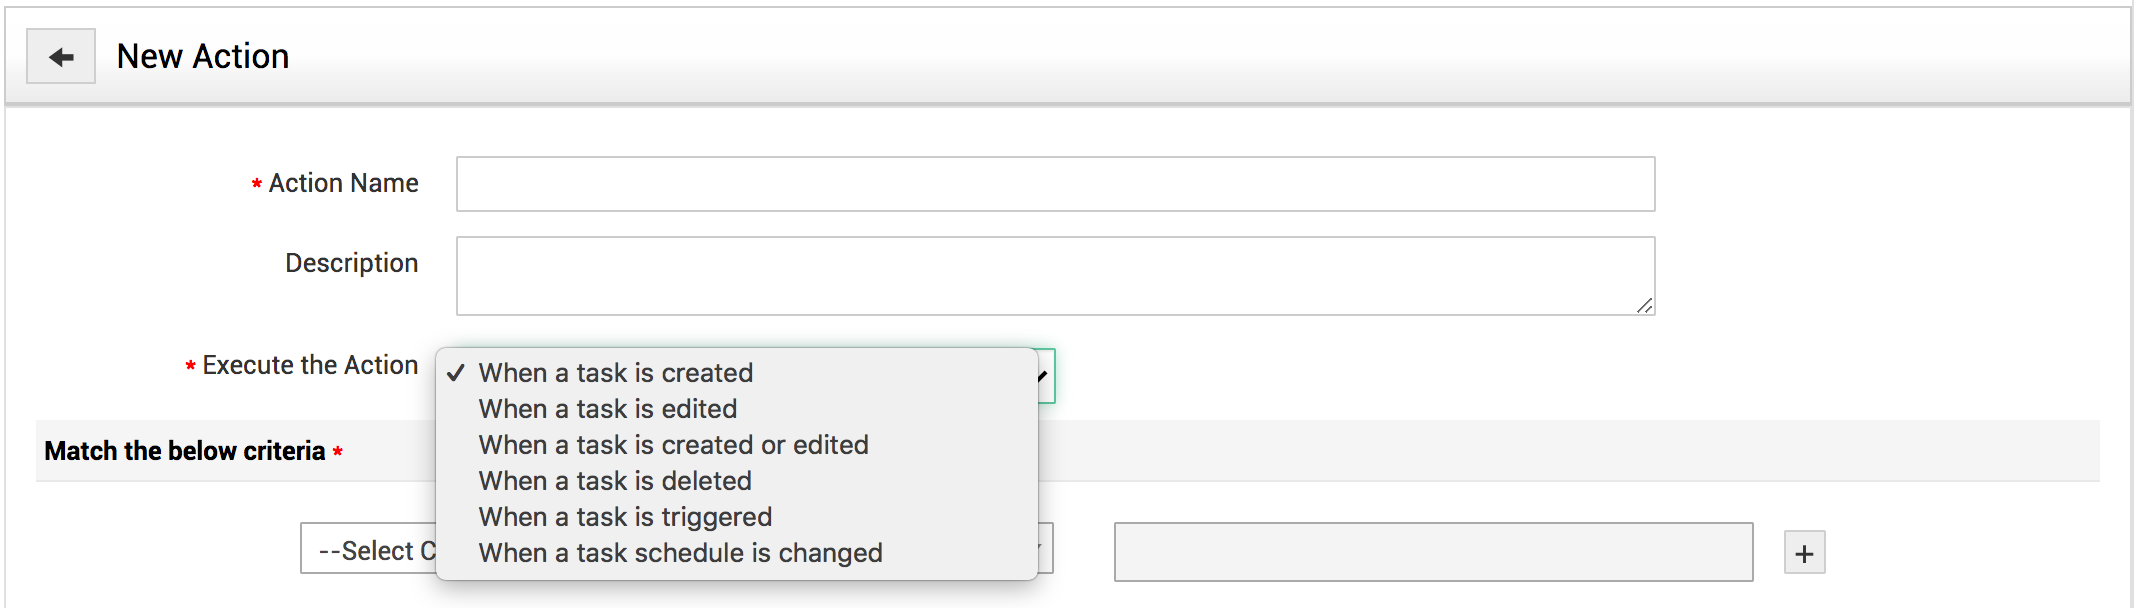Click the empty criteria value field

point(1433,552)
